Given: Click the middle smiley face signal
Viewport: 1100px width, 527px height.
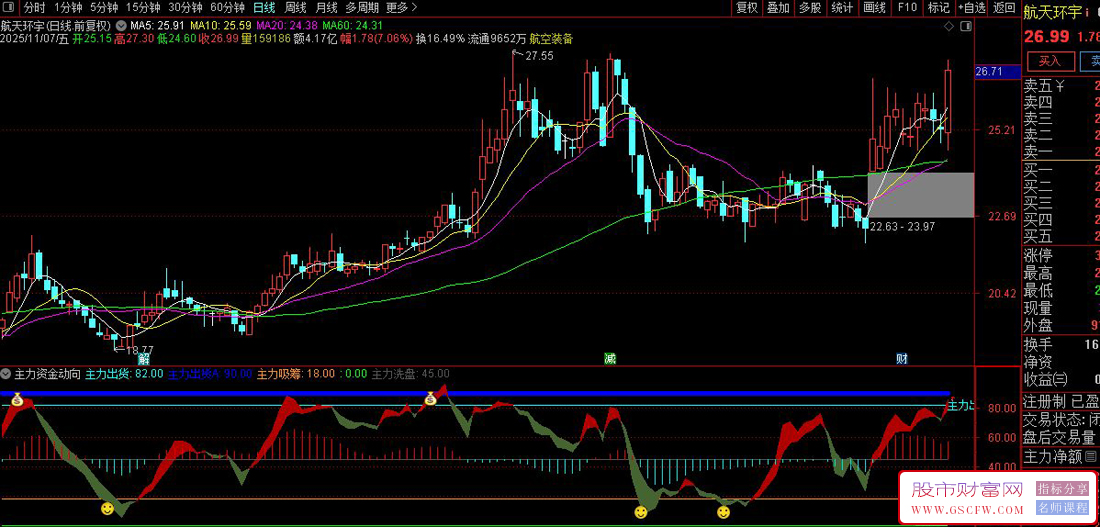Looking at the screenshot, I should point(640,512).
